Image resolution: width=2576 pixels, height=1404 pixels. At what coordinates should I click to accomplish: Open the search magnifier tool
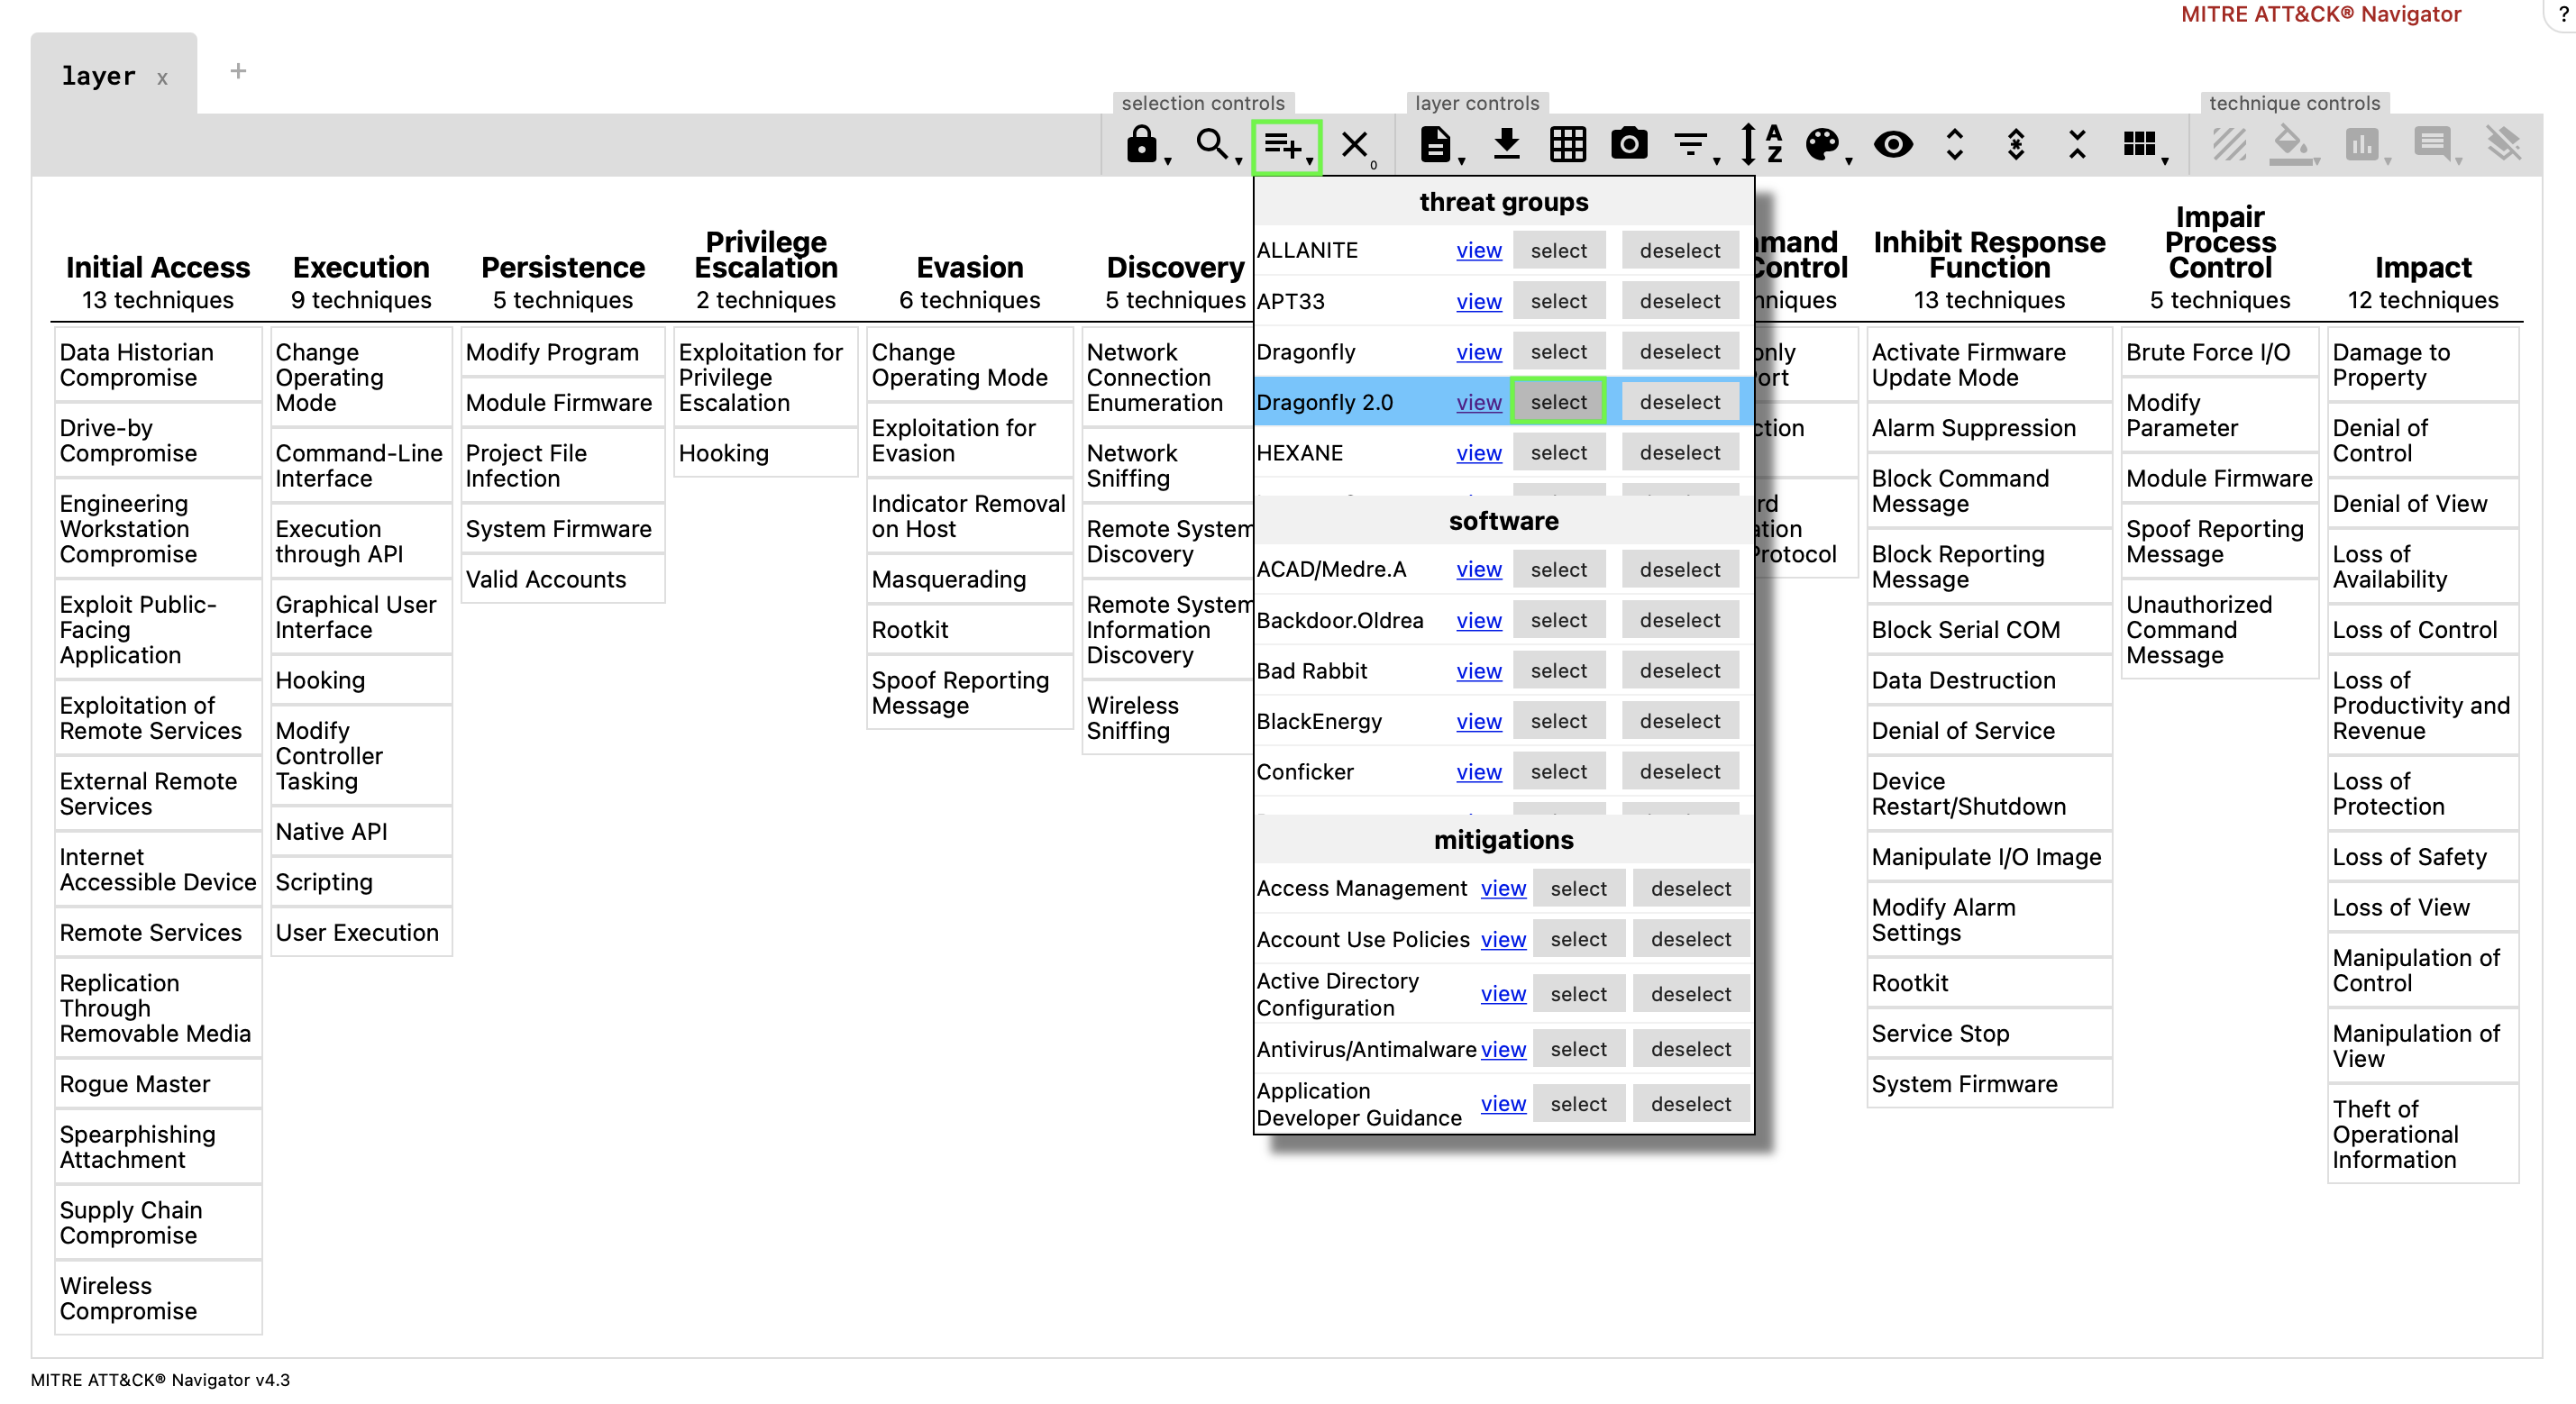[1212, 145]
